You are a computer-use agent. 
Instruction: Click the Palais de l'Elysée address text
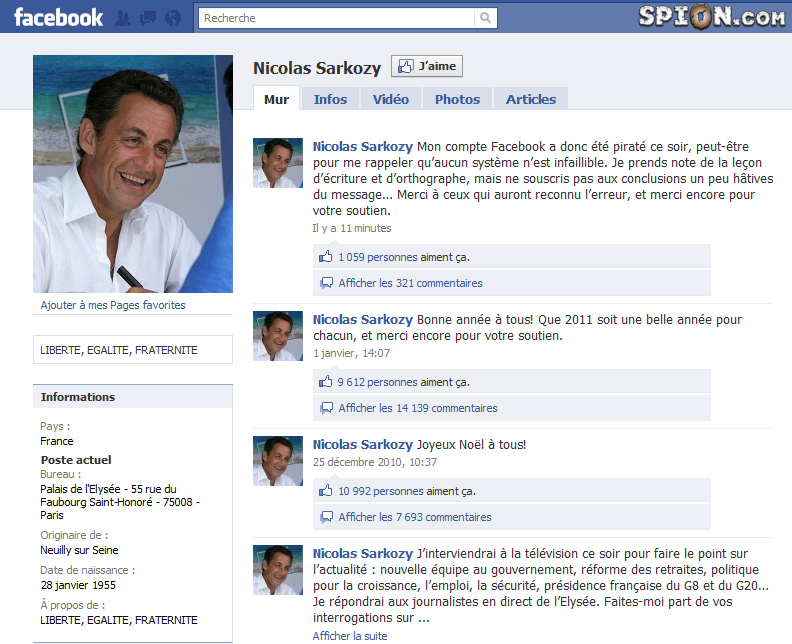pyautogui.click(x=120, y=502)
